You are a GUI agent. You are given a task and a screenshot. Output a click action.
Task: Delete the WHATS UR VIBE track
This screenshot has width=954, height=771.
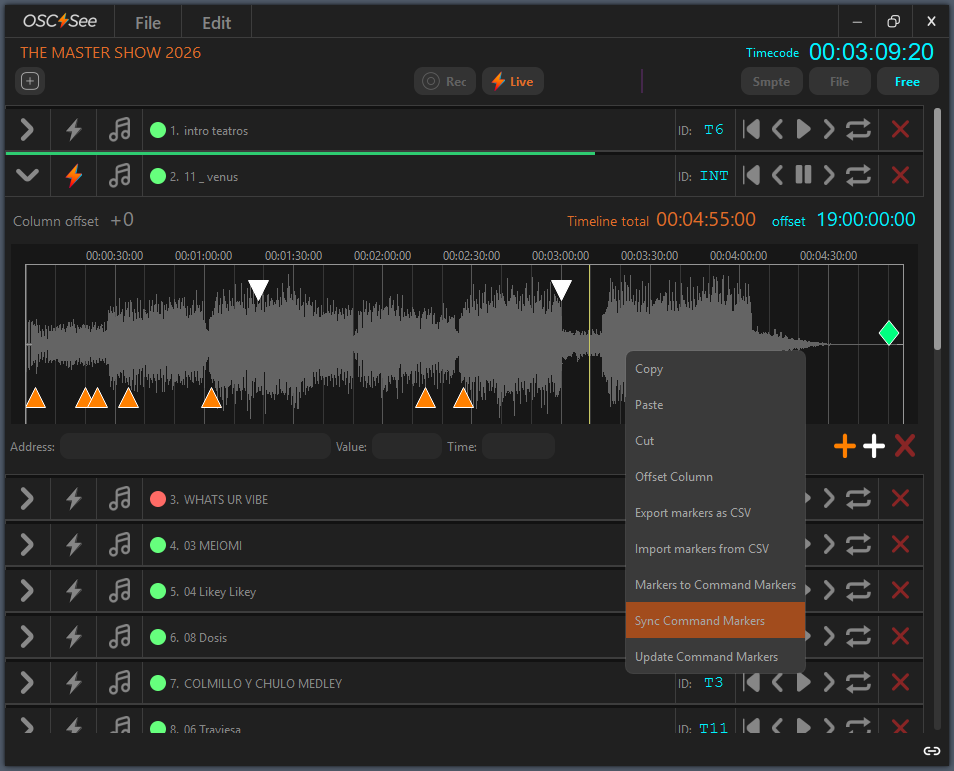[x=900, y=499]
